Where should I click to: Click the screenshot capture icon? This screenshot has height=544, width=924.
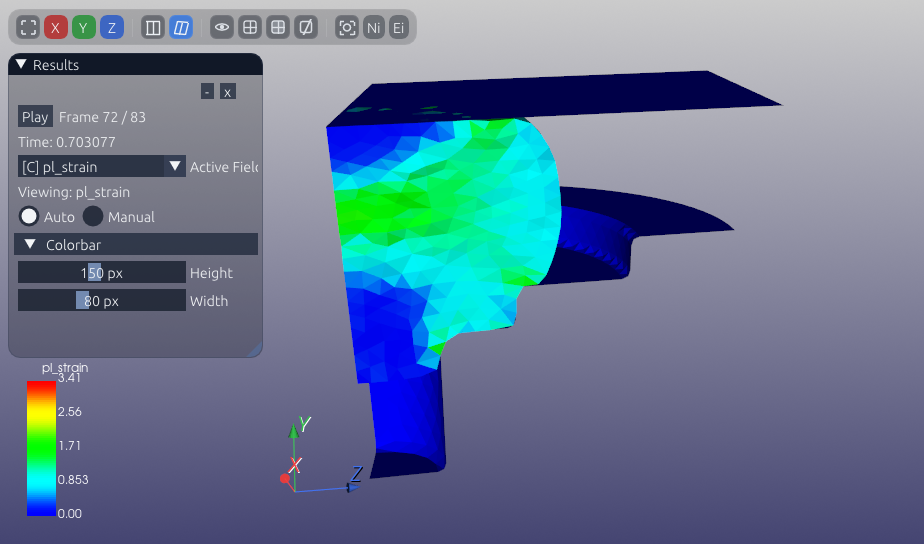point(346,27)
